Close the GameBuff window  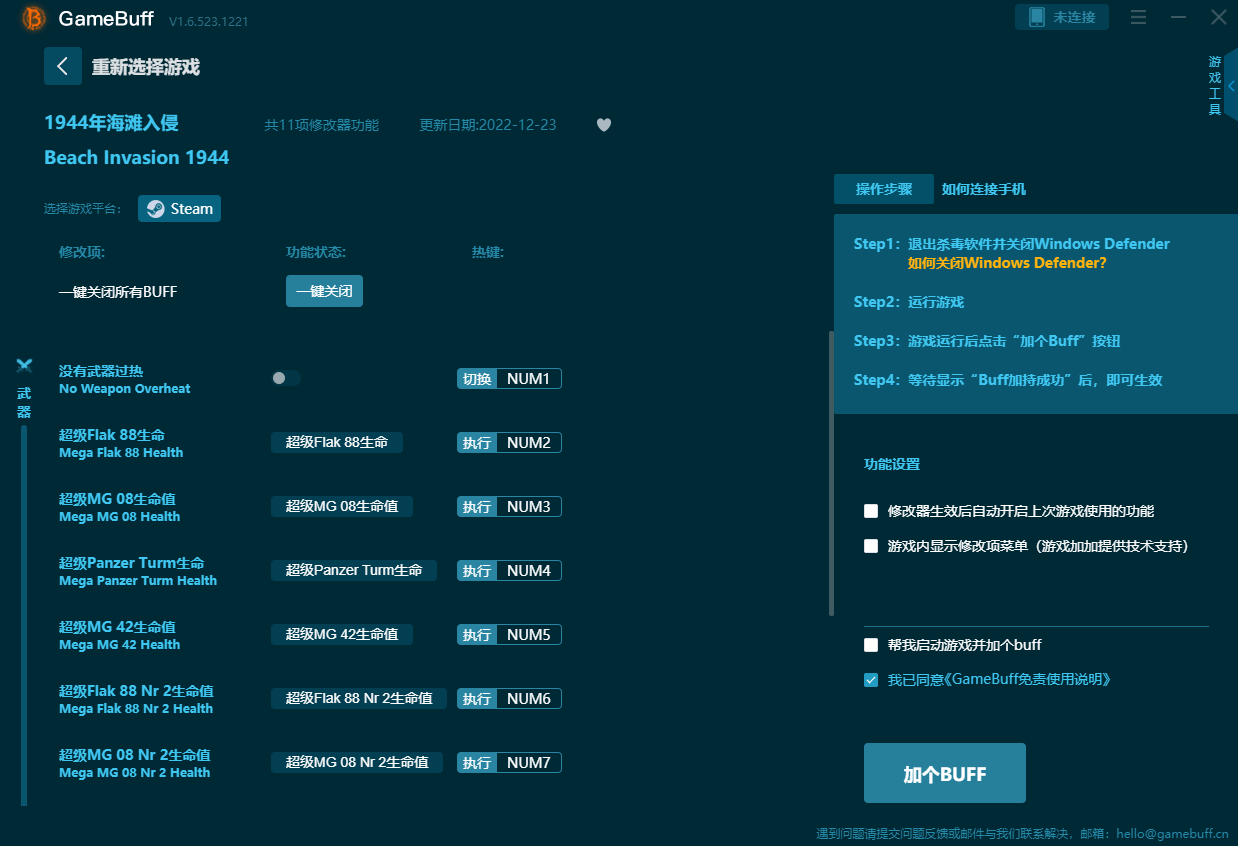(x=1219, y=17)
